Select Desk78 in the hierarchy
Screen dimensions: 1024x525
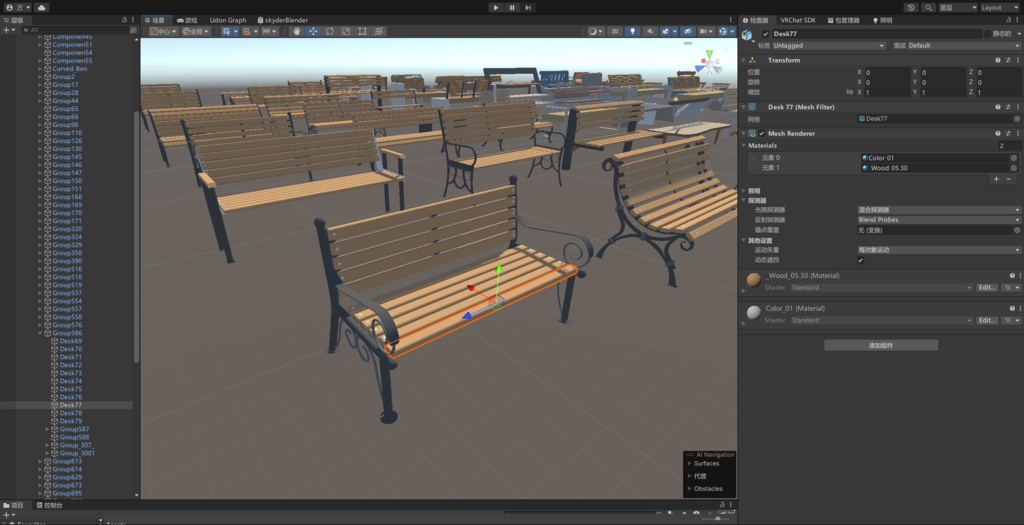(71, 413)
